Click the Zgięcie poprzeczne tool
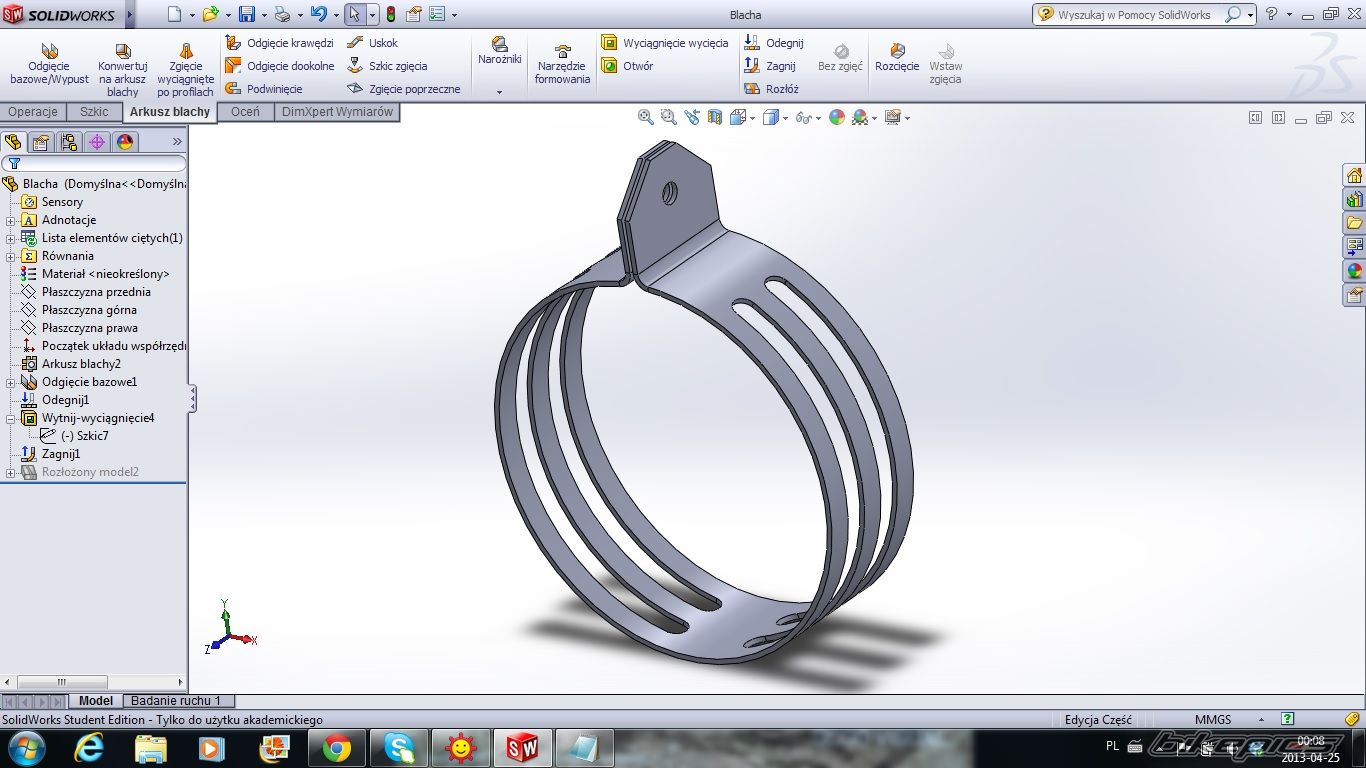Screen dimensions: 1366x768 tap(403, 89)
